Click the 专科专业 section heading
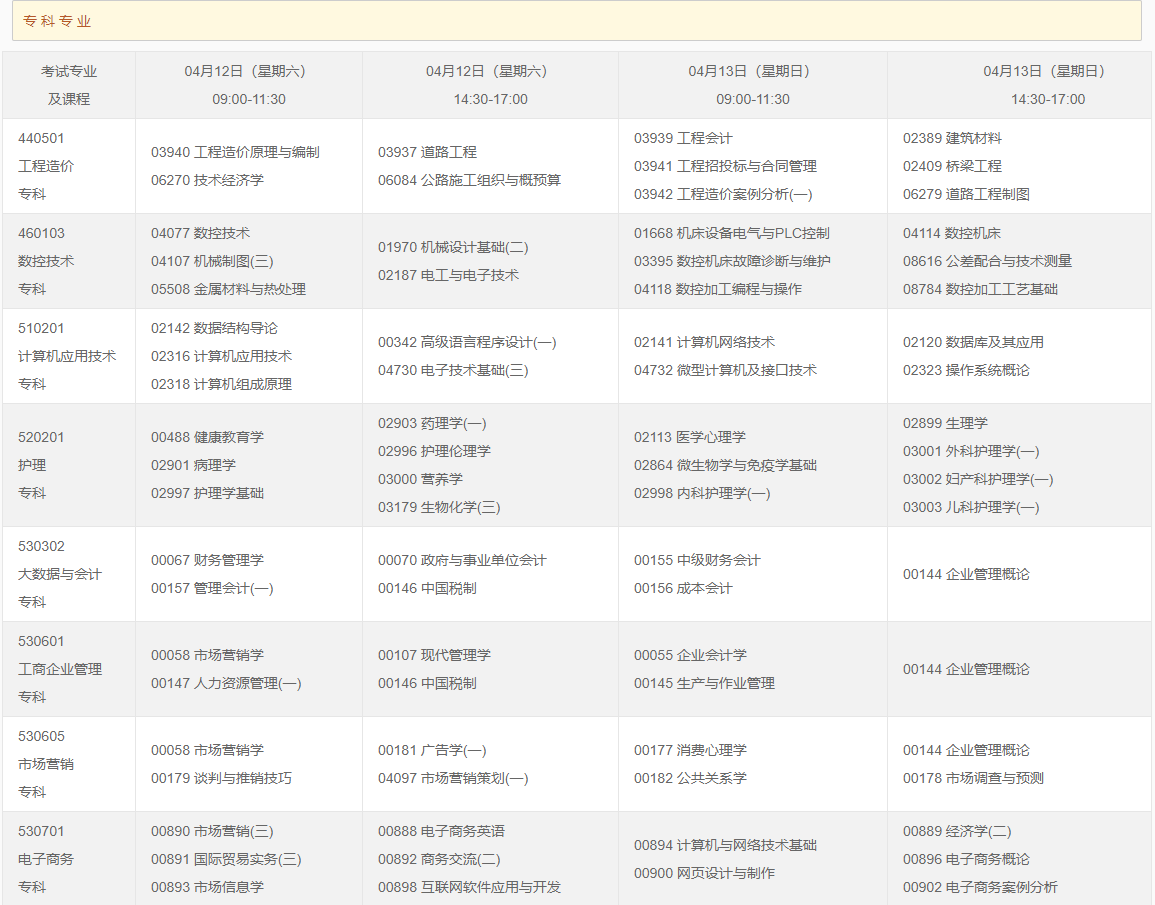 pos(57,21)
